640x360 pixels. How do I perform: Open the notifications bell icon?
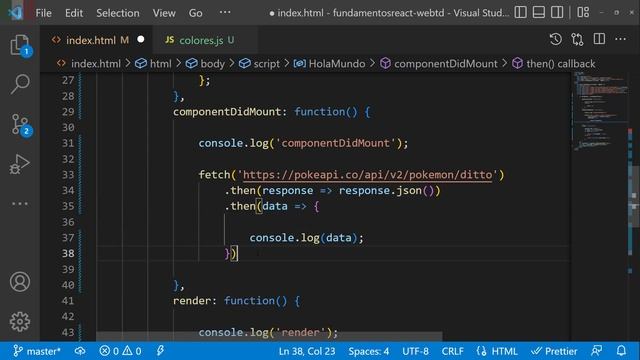tap(621, 351)
